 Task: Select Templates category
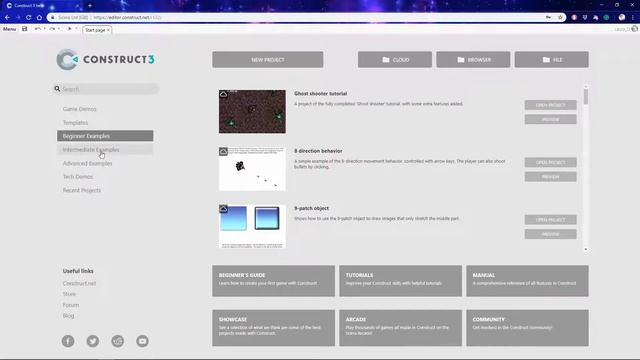click(x=105, y=122)
